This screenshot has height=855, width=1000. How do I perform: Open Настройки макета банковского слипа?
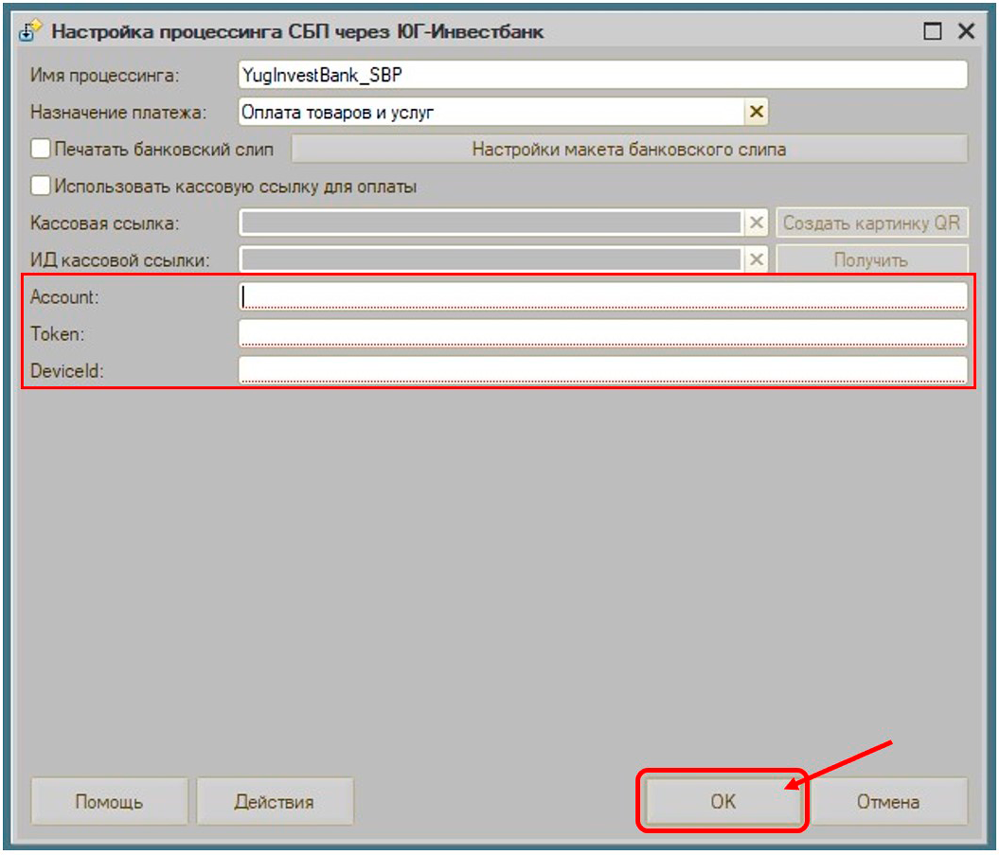click(x=629, y=149)
